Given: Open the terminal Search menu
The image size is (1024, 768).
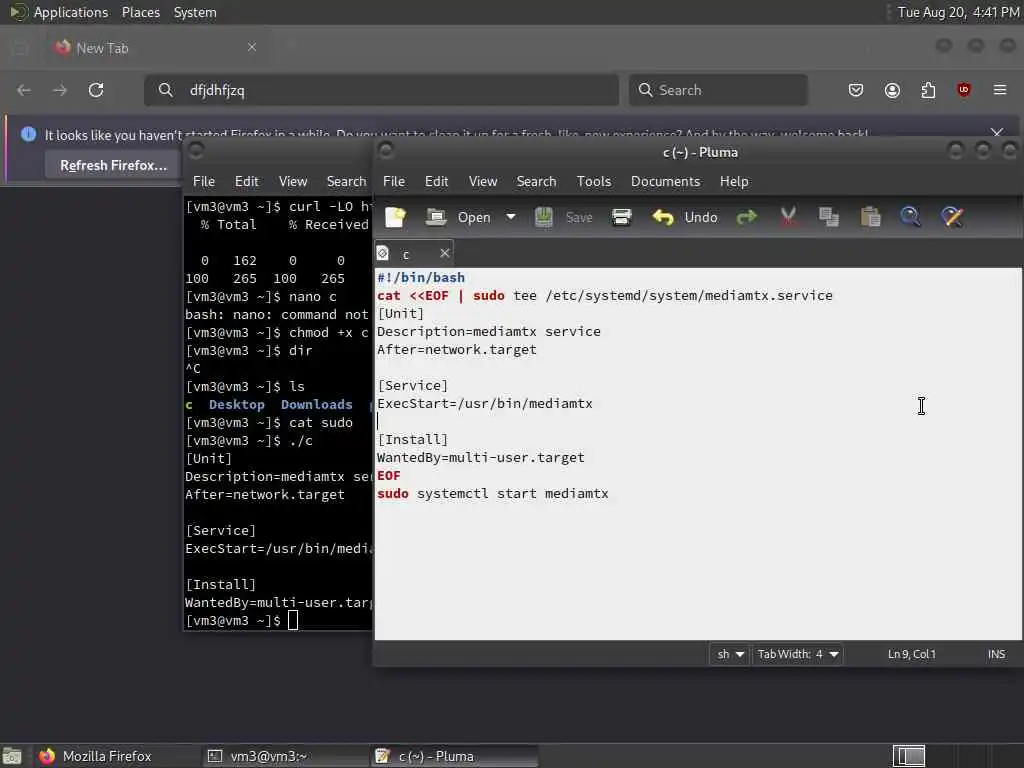Looking at the screenshot, I should [x=346, y=182].
